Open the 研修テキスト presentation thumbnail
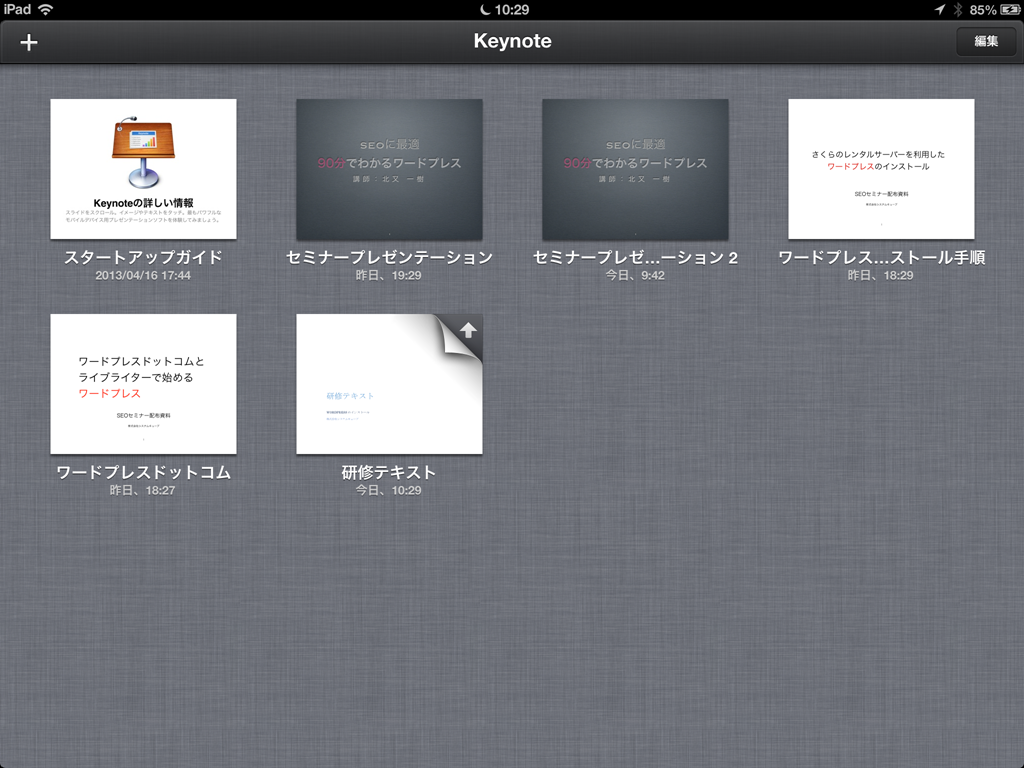This screenshot has width=1024, height=768. 389,384
